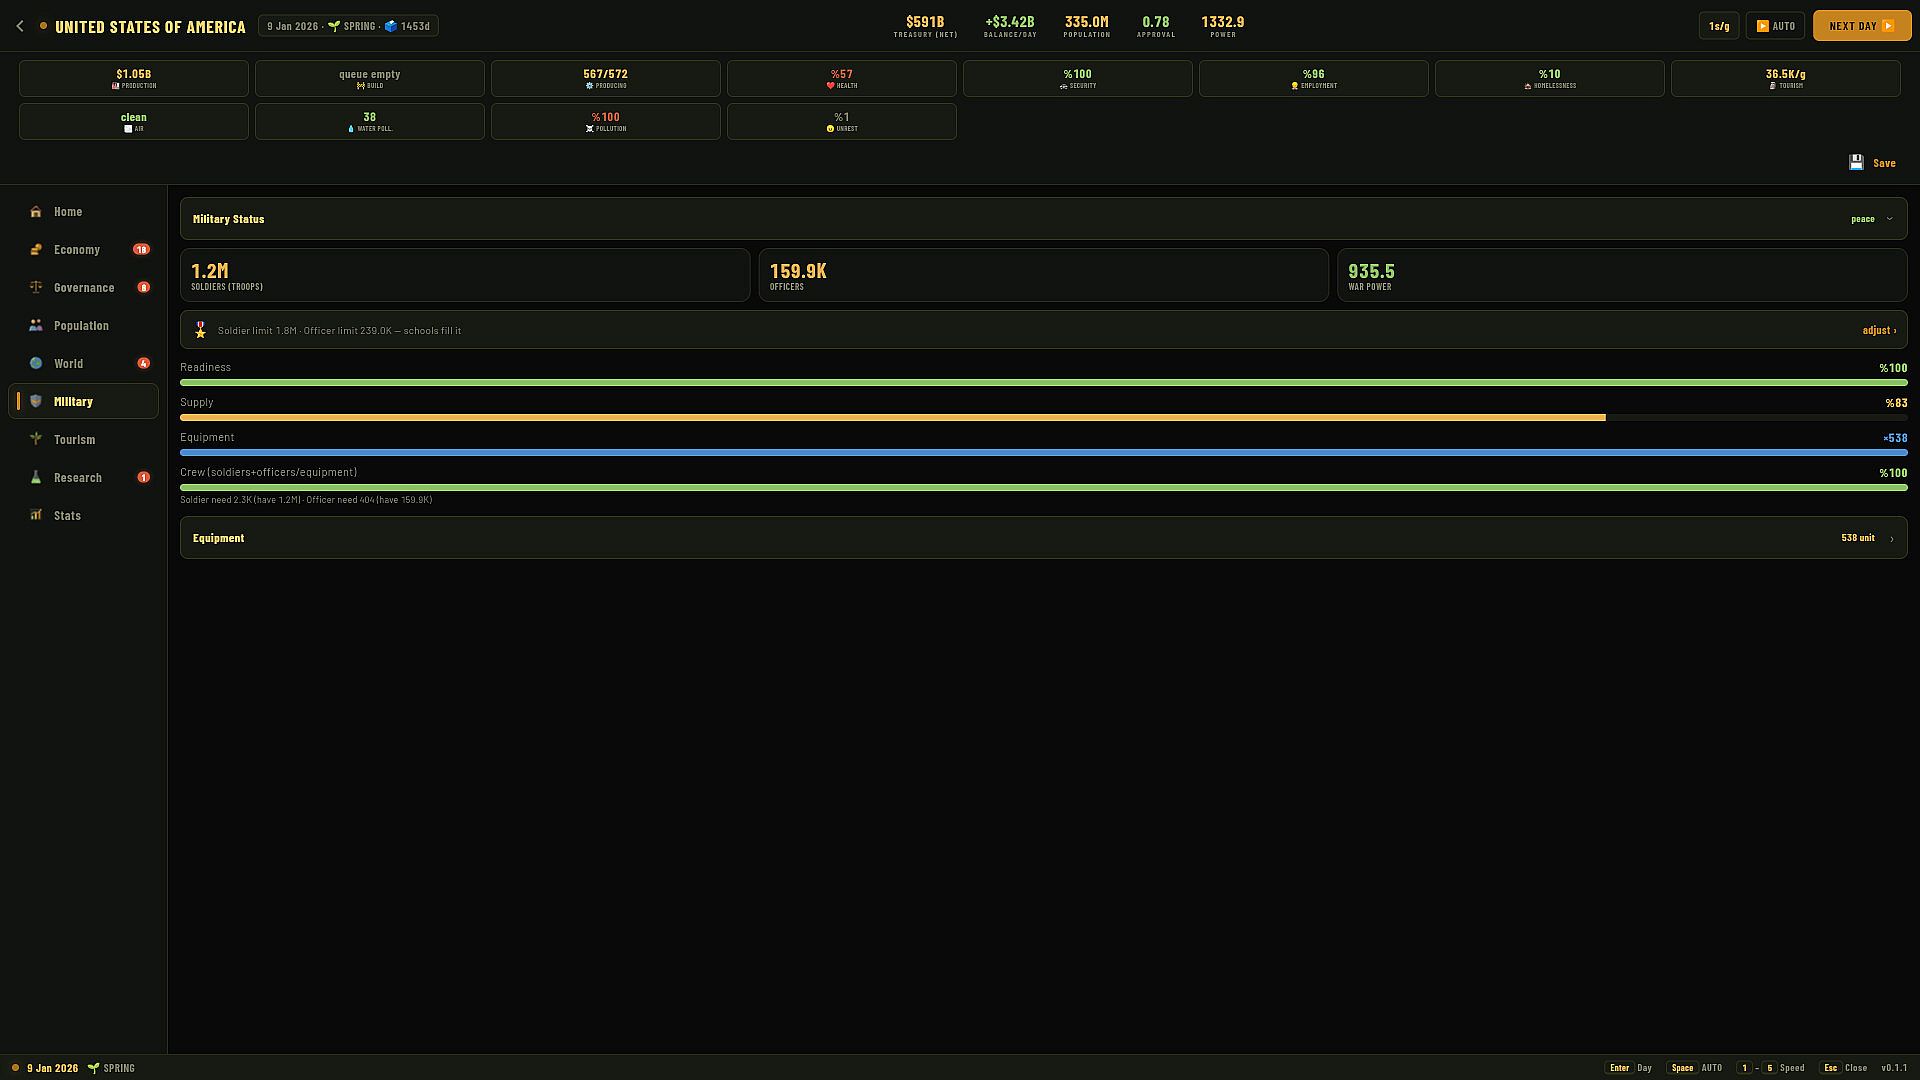This screenshot has width=1920, height=1080.
Task: Advance with the Next Day button
Action: pyautogui.click(x=1862, y=26)
